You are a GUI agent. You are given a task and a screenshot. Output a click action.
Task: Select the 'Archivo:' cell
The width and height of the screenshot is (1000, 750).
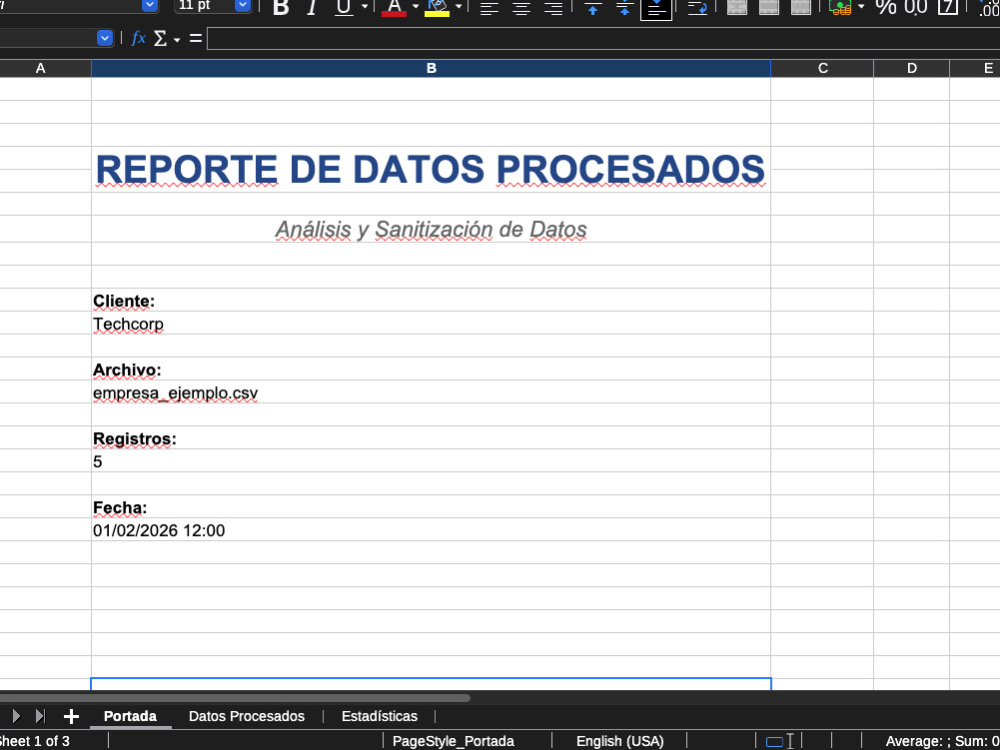click(x=430, y=369)
